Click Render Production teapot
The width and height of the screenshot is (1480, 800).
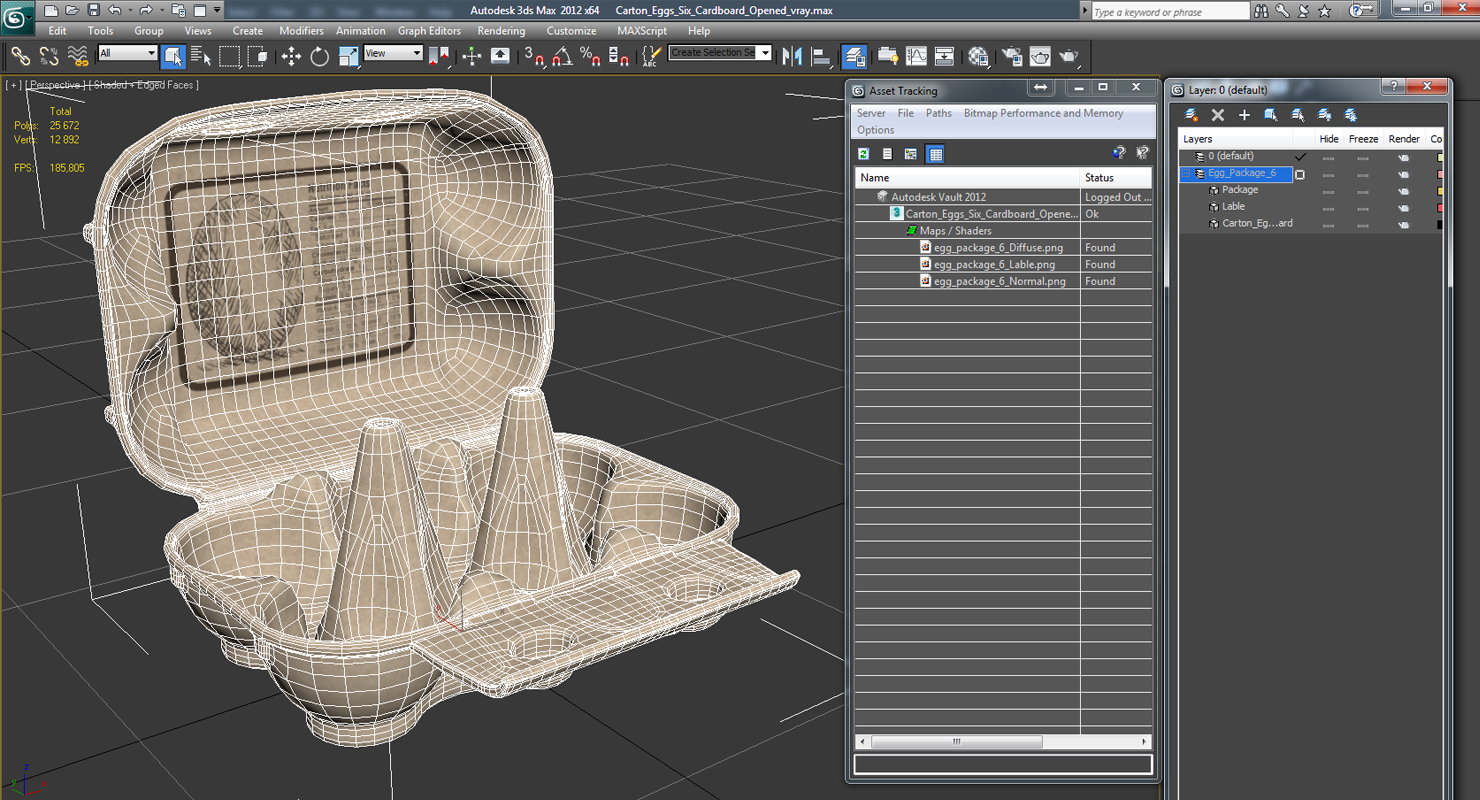(x=1069, y=56)
